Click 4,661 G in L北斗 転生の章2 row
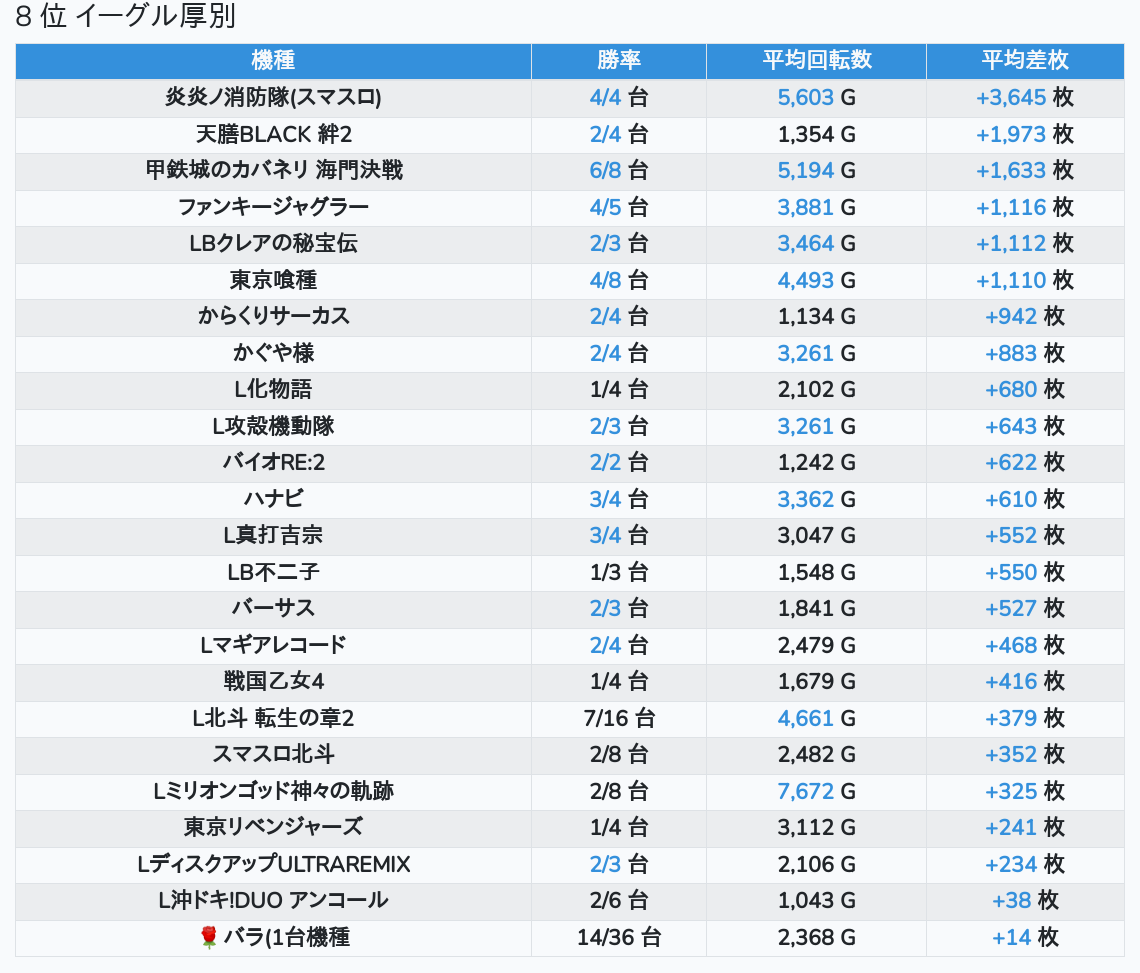Image resolution: width=1140 pixels, height=973 pixels. [x=816, y=718]
